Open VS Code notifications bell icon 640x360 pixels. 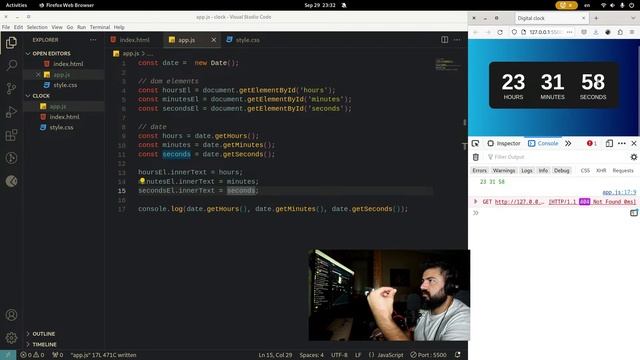tap(458, 355)
